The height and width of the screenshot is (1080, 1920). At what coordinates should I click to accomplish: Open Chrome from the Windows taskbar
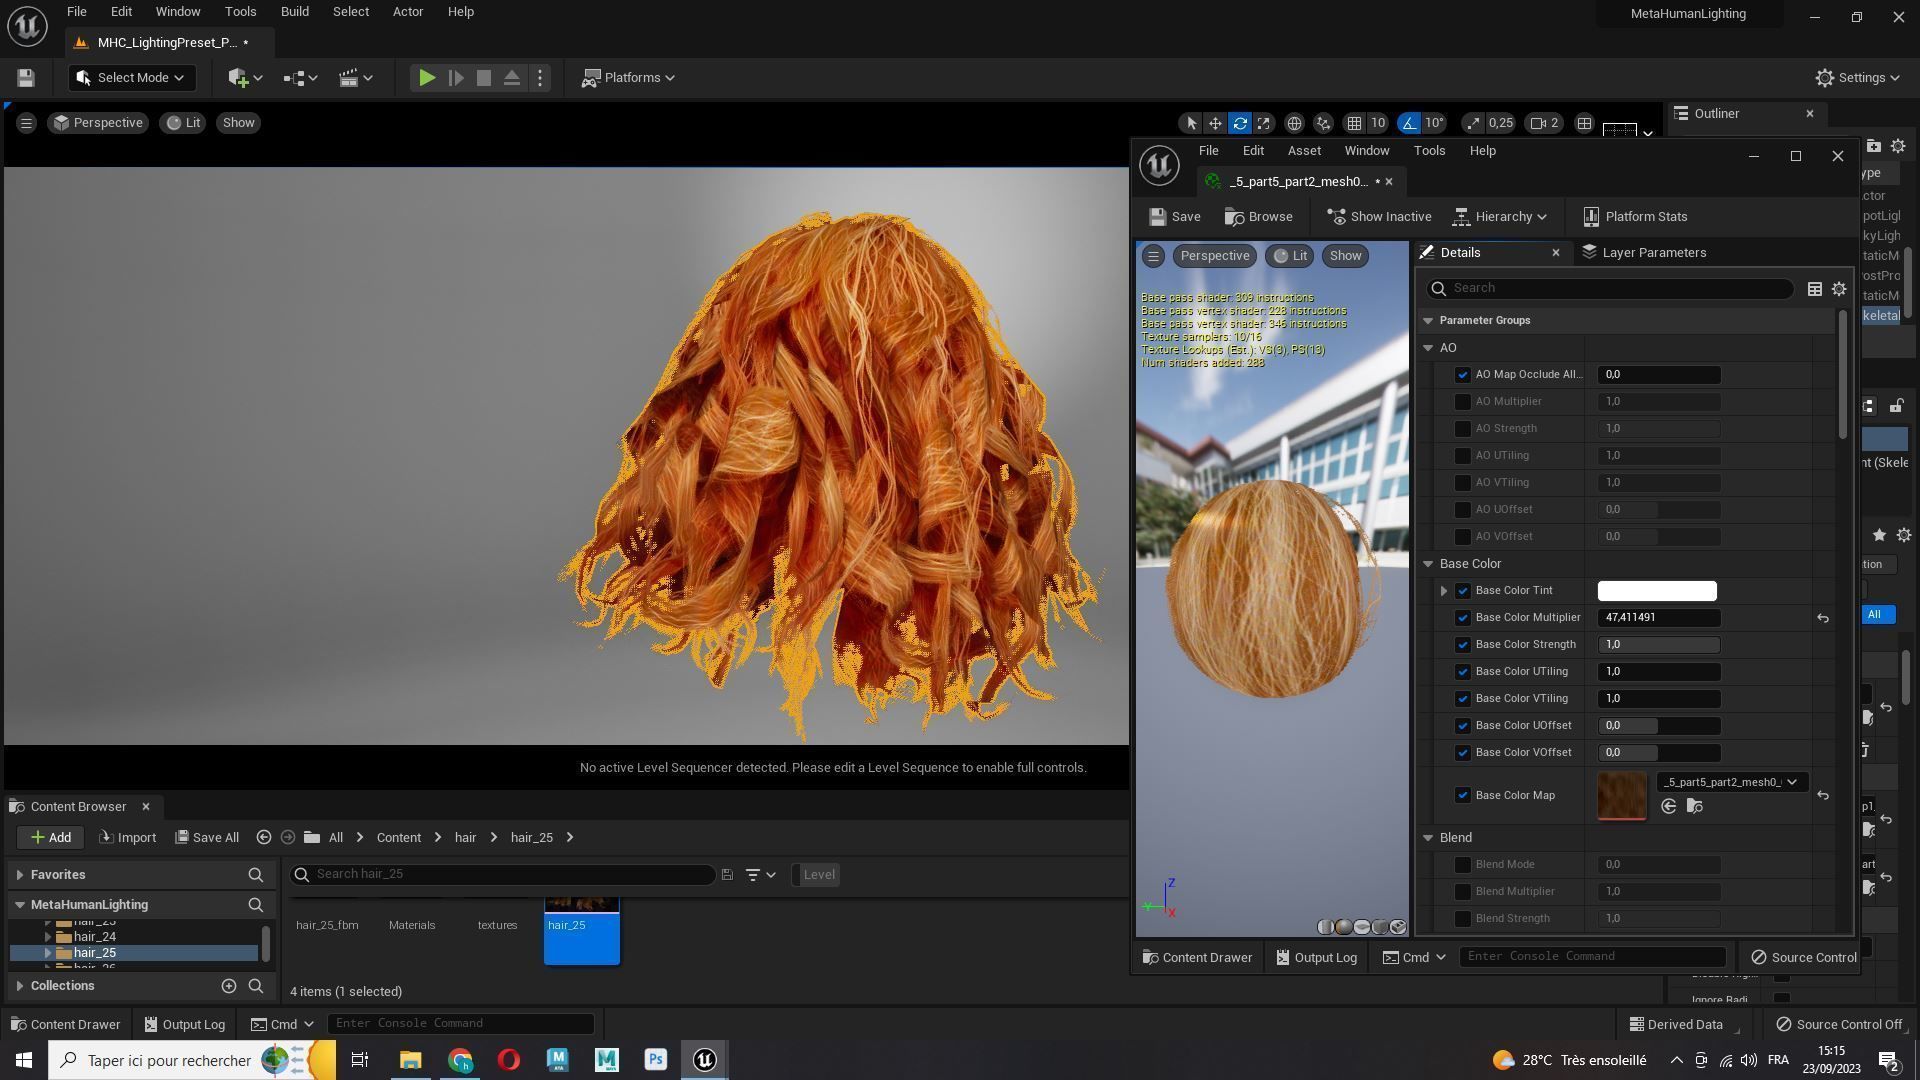click(460, 1060)
